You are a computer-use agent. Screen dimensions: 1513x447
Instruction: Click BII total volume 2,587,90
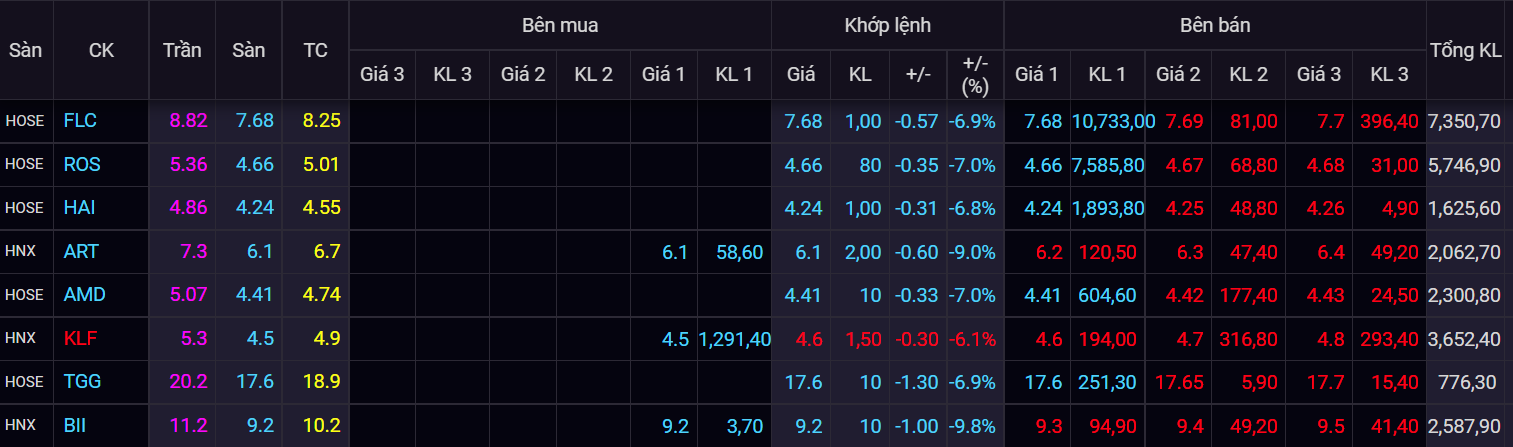click(1465, 425)
